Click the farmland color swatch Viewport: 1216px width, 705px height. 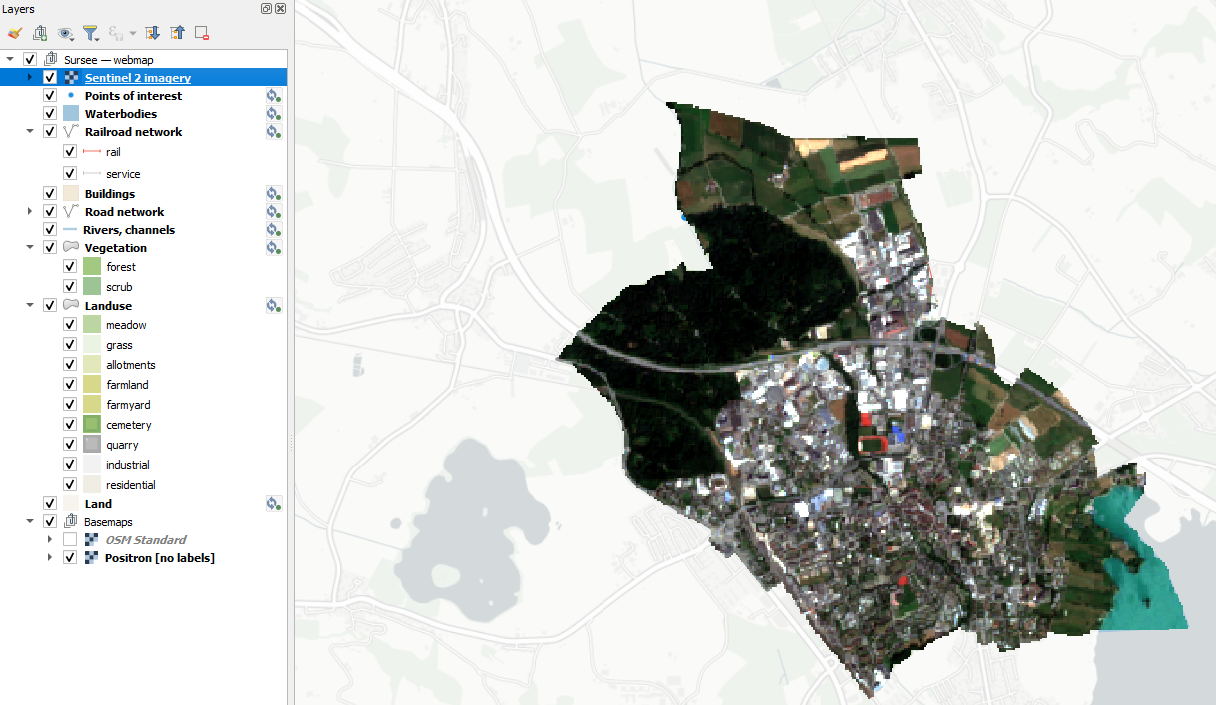pyautogui.click(x=92, y=385)
